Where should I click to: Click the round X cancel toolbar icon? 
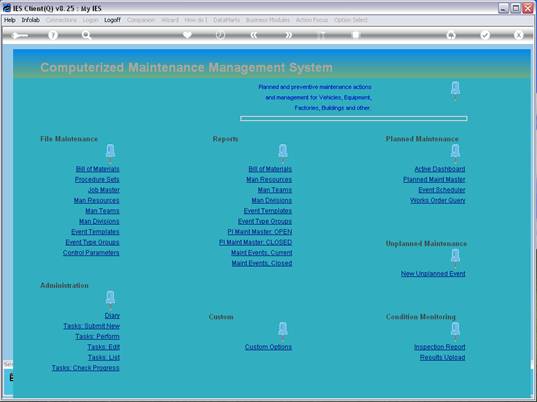click(519, 35)
